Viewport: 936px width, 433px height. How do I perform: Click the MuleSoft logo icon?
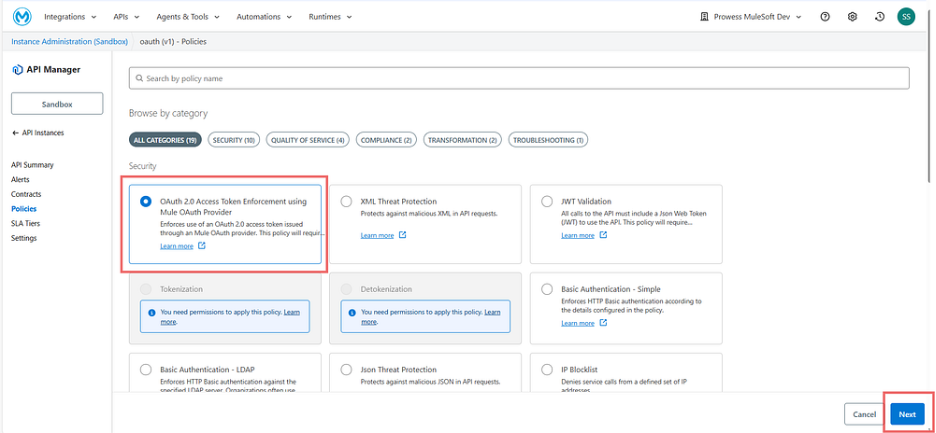pyautogui.click(x=23, y=17)
